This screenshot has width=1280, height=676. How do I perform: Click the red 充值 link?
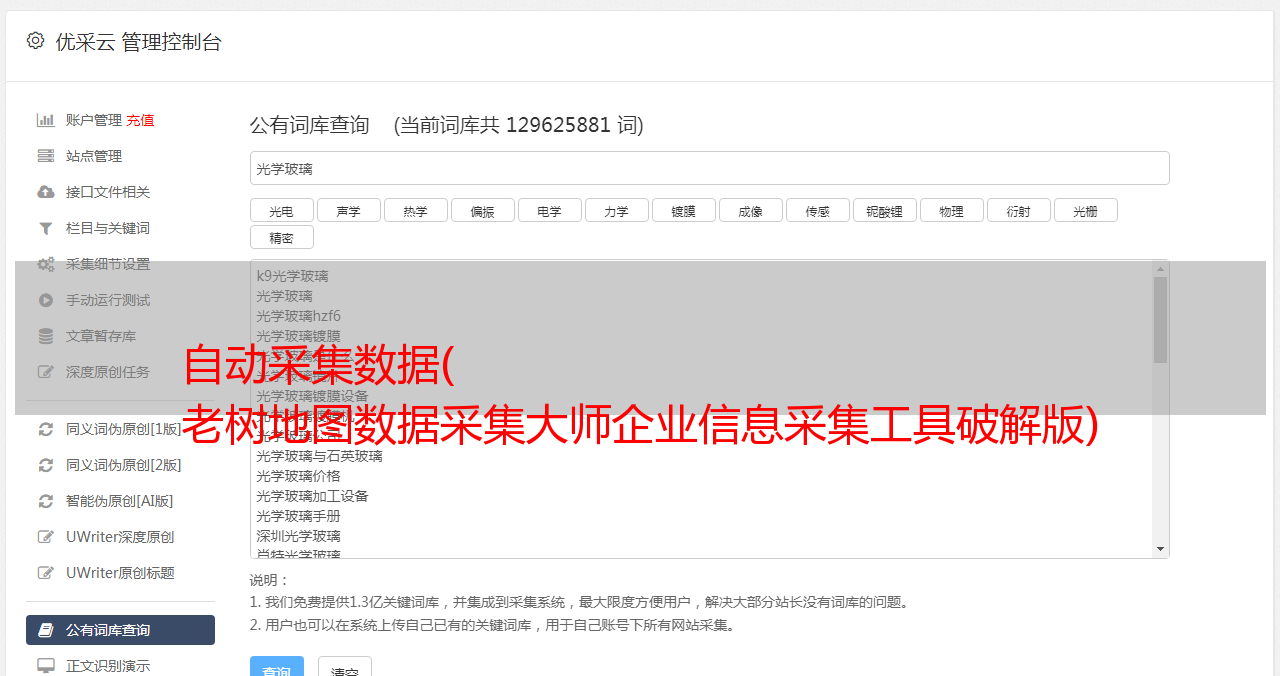pos(140,120)
